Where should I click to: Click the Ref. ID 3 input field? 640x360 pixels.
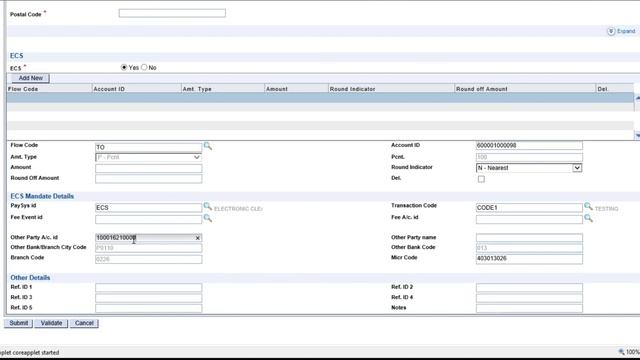pos(149,298)
